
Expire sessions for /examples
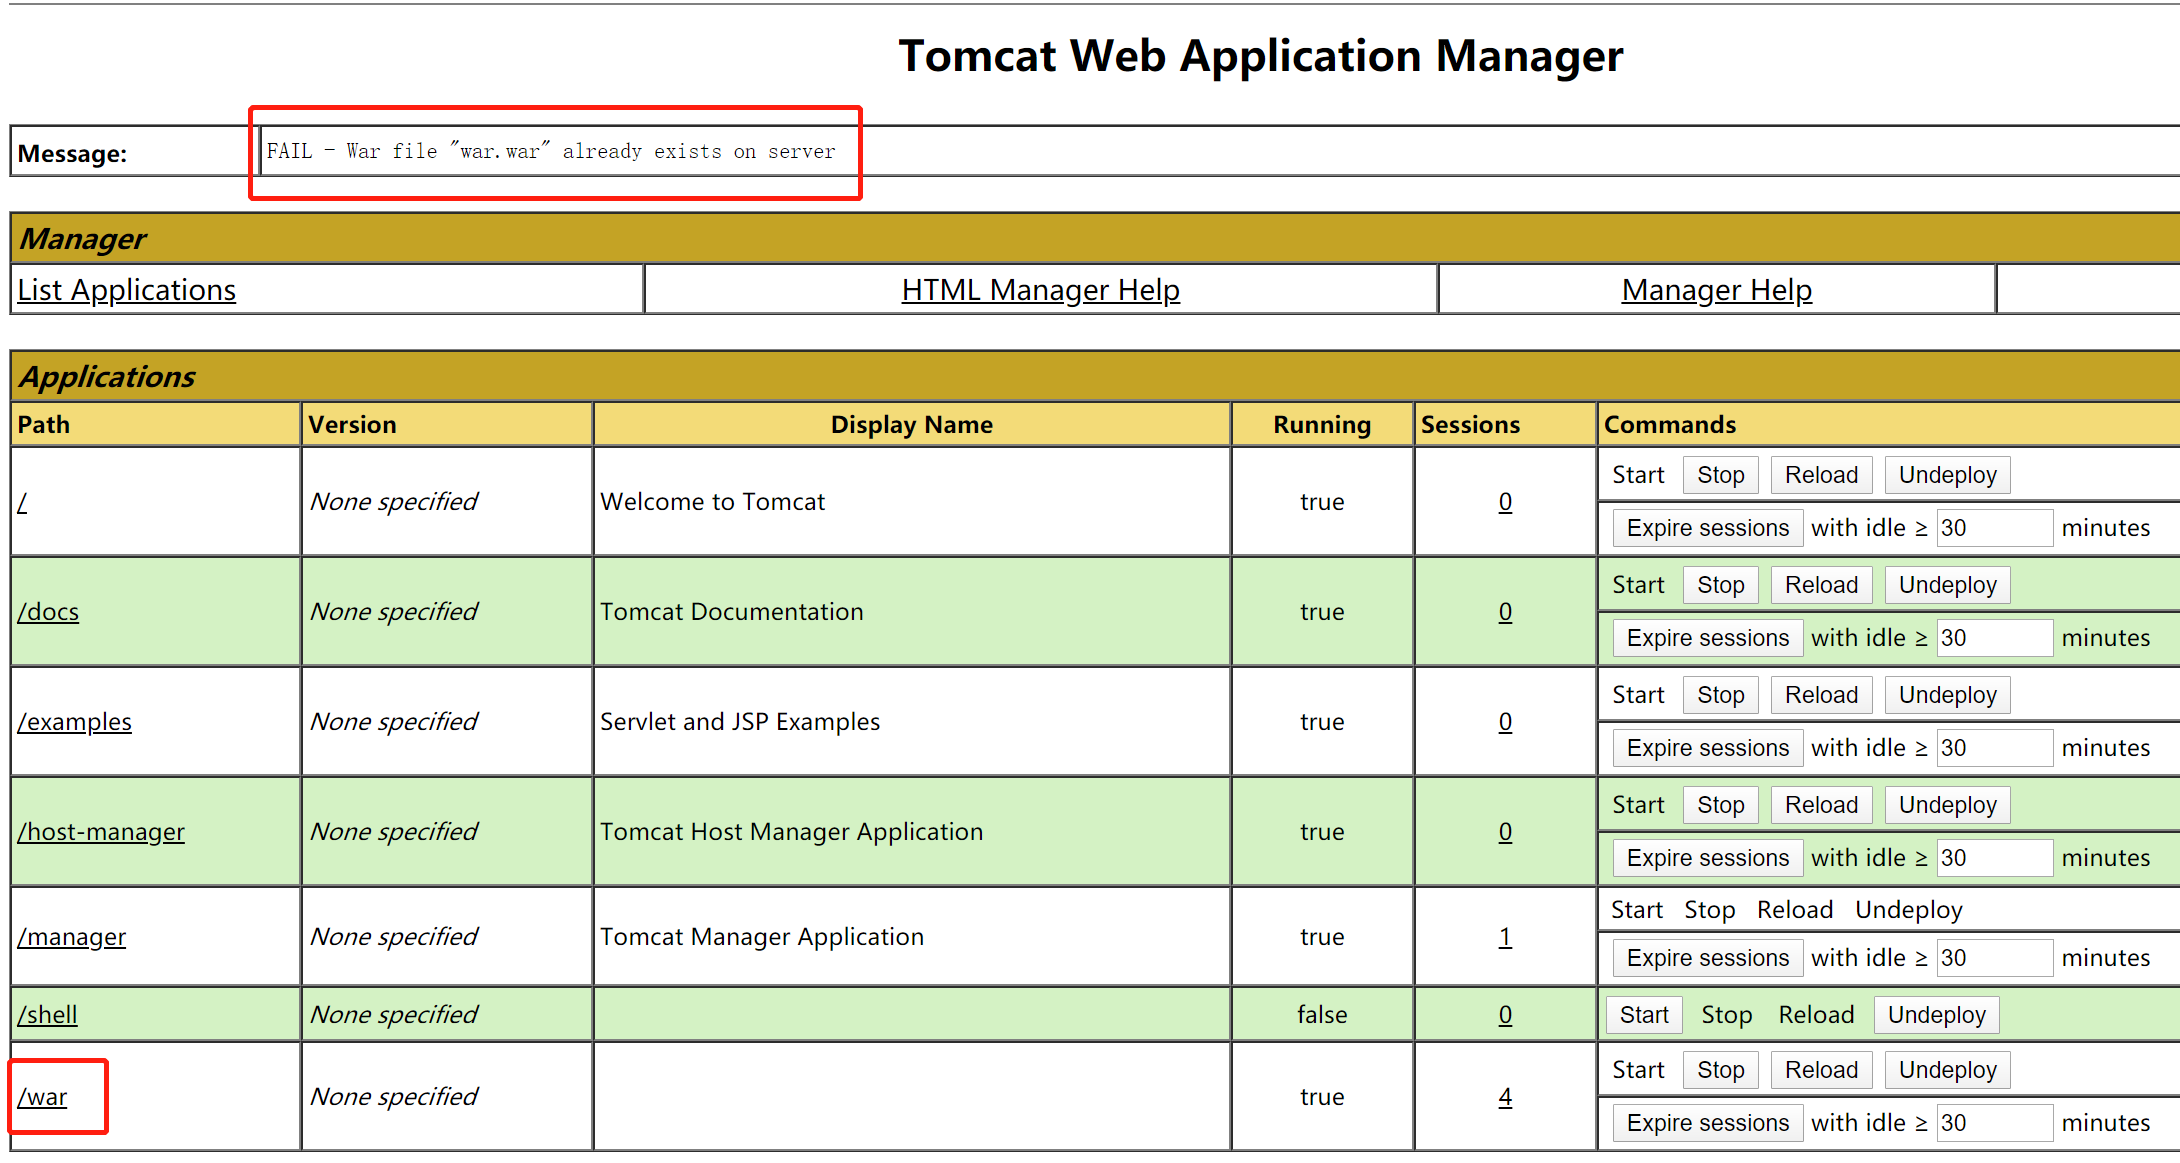tap(1707, 748)
